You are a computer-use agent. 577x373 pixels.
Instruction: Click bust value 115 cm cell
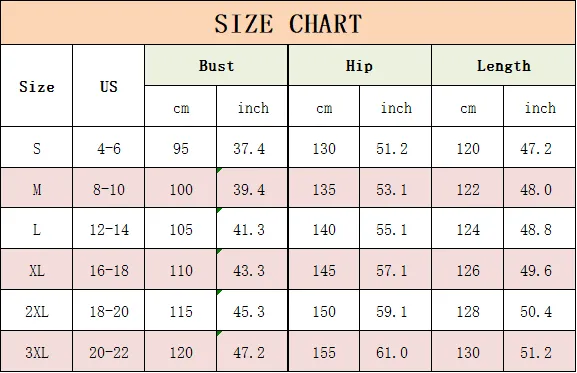pyautogui.click(x=181, y=310)
